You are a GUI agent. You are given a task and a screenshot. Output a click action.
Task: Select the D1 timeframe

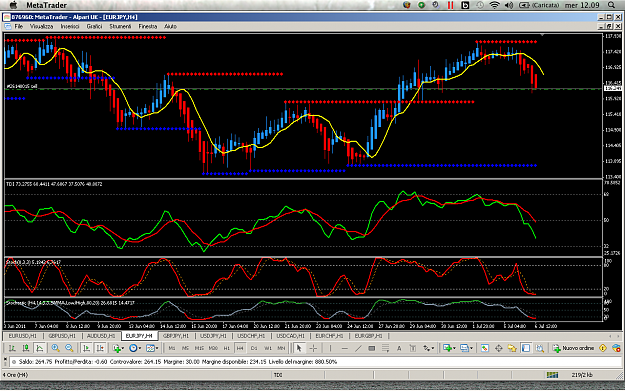click(254, 348)
